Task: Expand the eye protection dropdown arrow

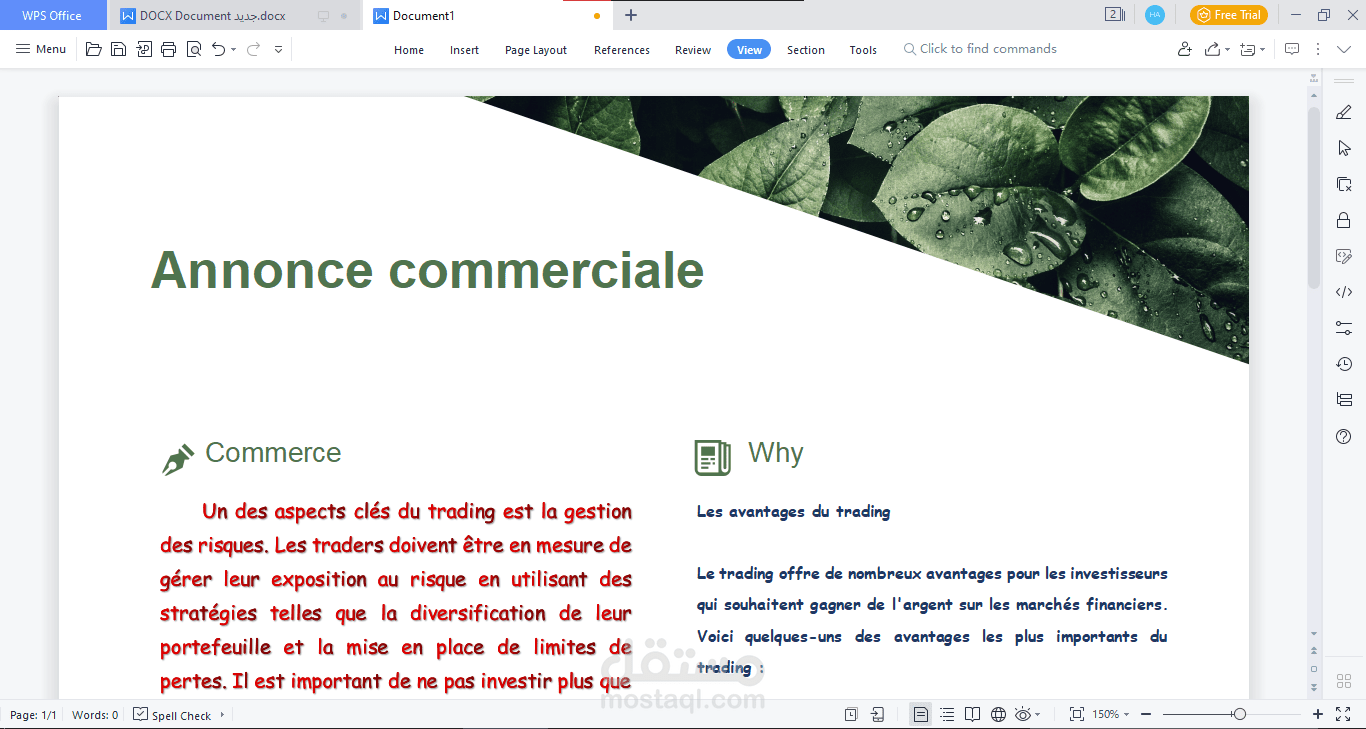Action: 1038,714
